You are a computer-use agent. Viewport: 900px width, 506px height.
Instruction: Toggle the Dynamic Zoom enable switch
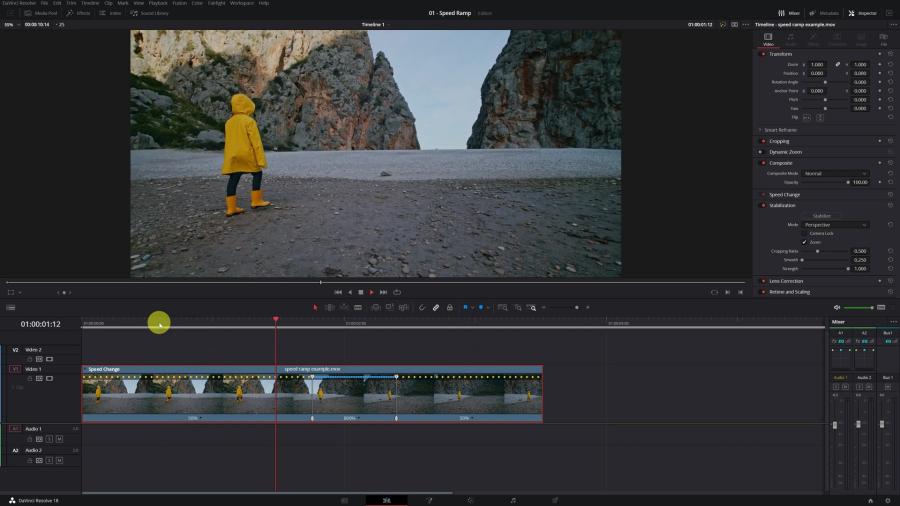click(761, 152)
